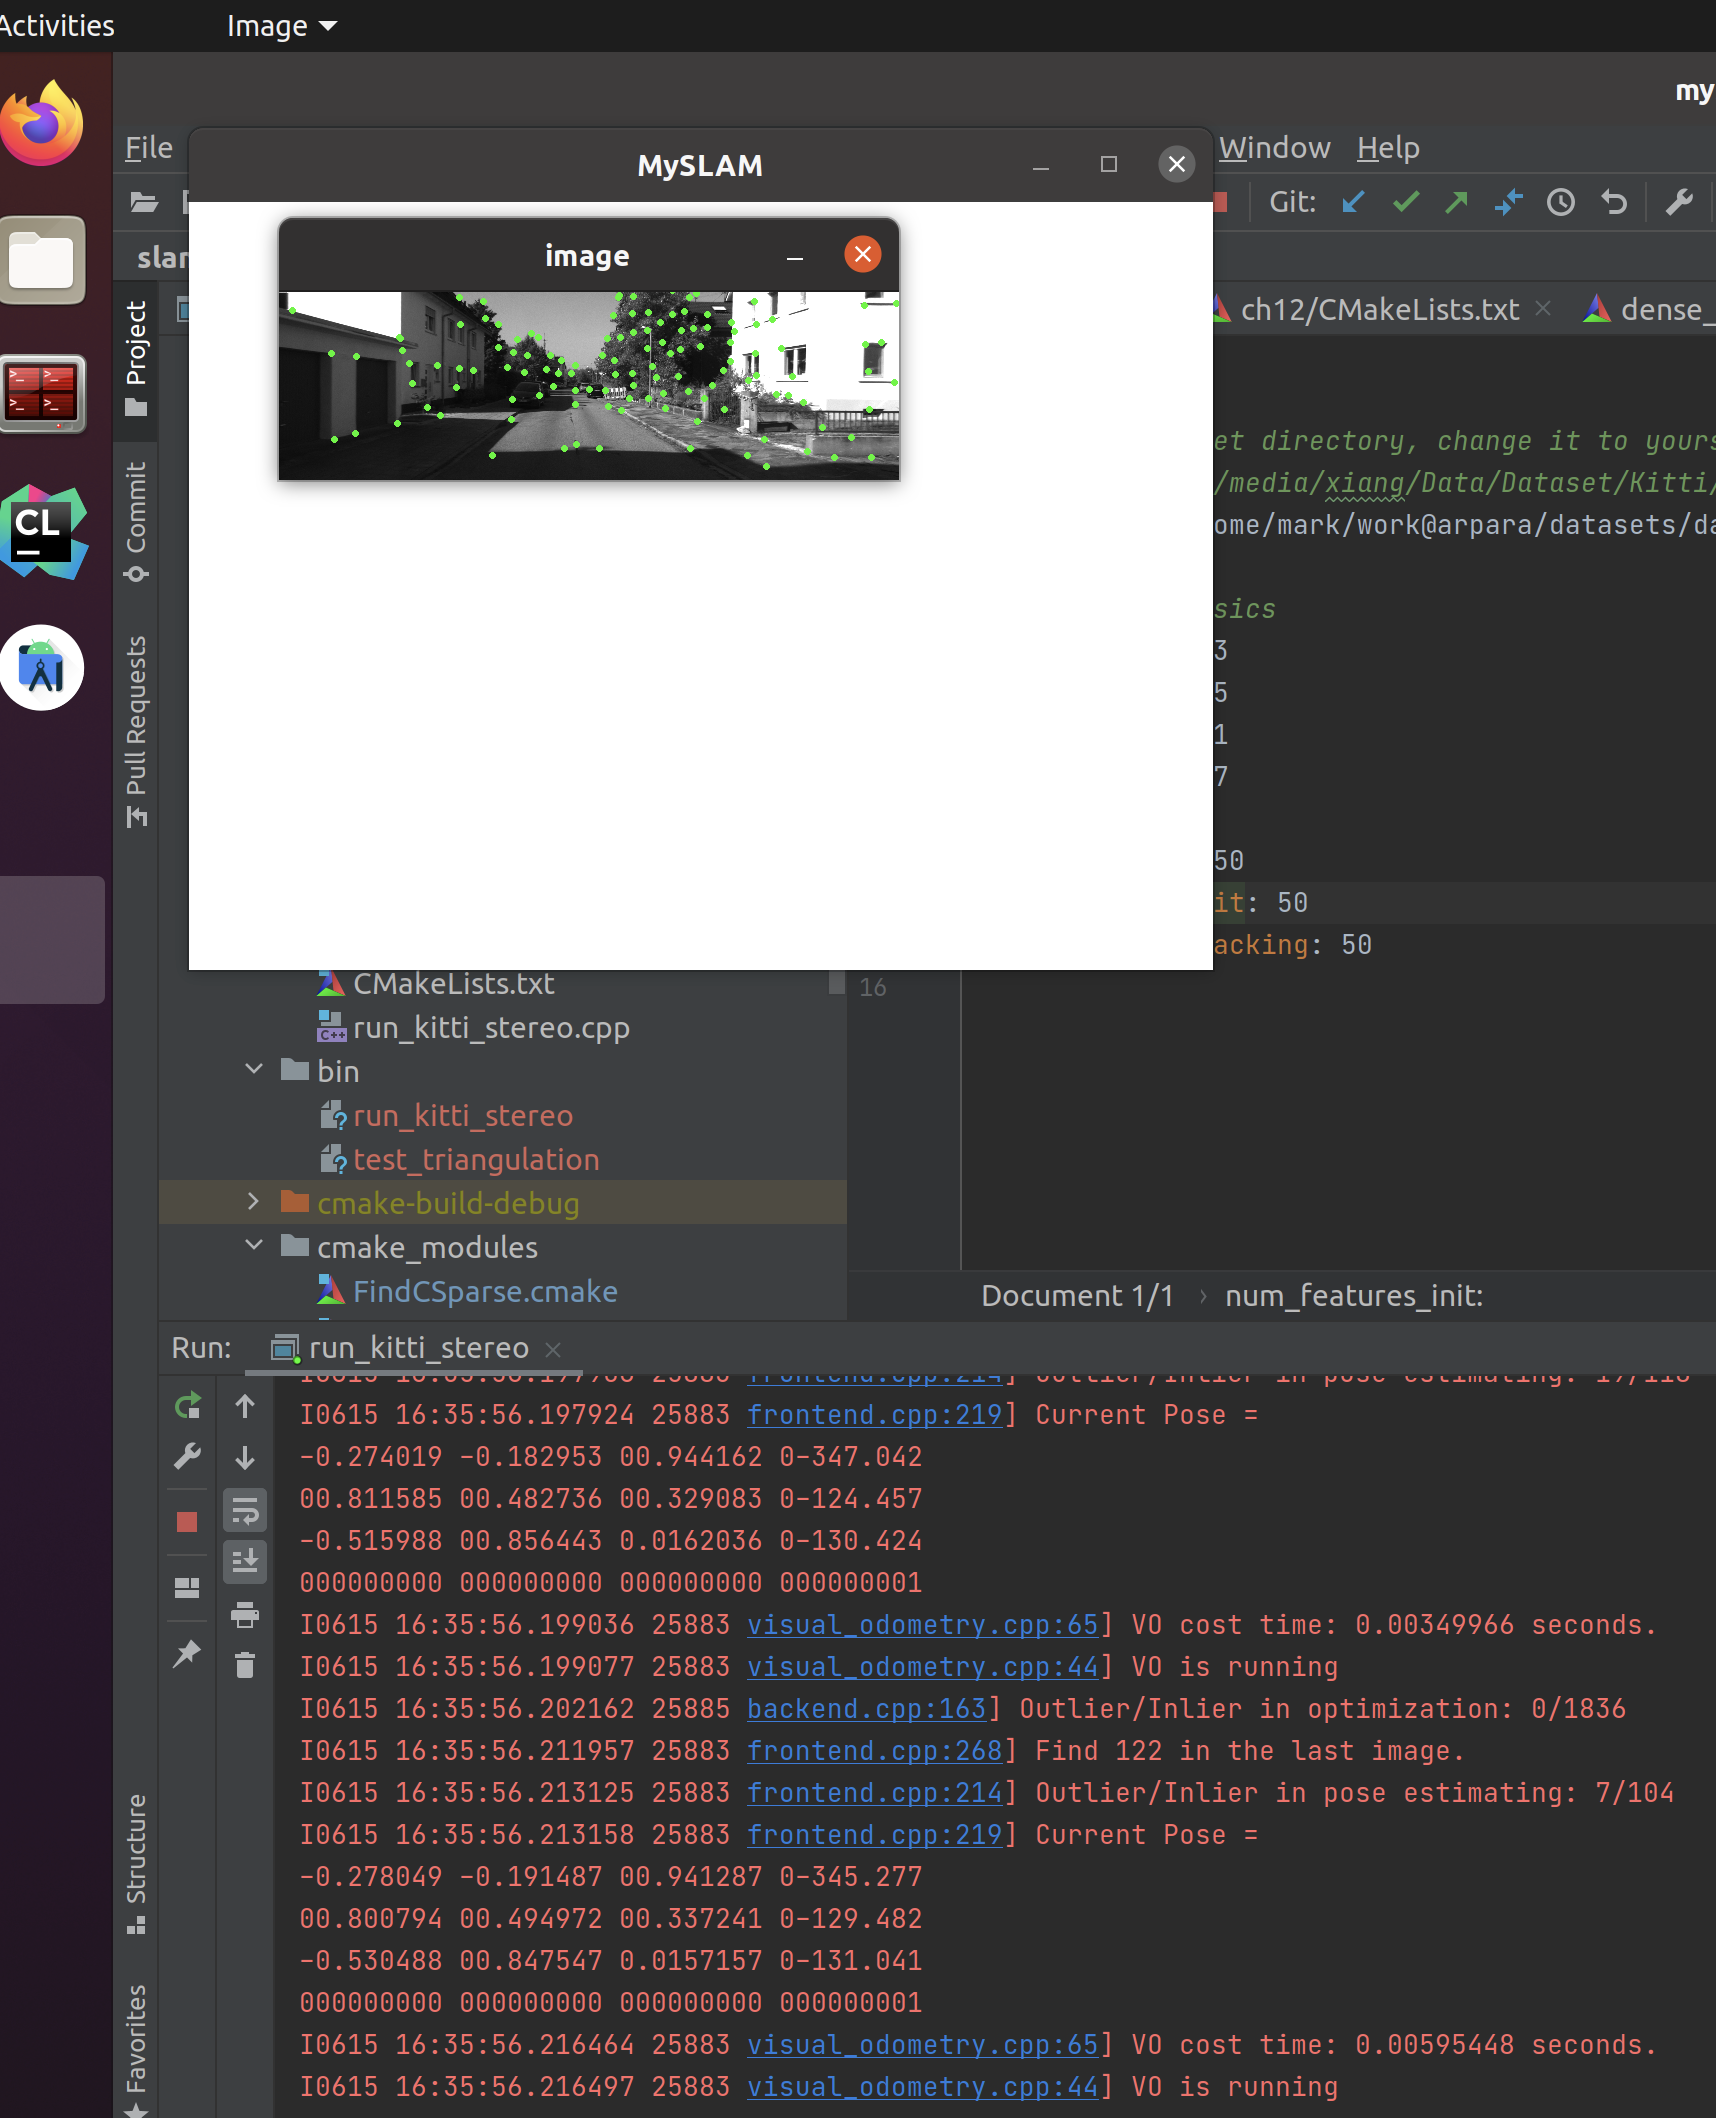The width and height of the screenshot is (1716, 2118).
Task: Click project tree scrollbar thumb
Action: click(838, 983)
